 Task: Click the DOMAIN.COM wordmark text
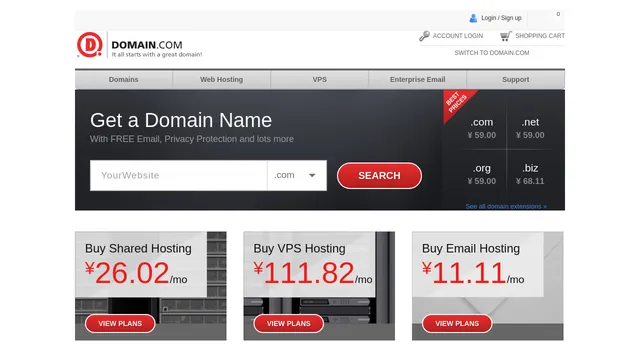[x=147, y=45]
